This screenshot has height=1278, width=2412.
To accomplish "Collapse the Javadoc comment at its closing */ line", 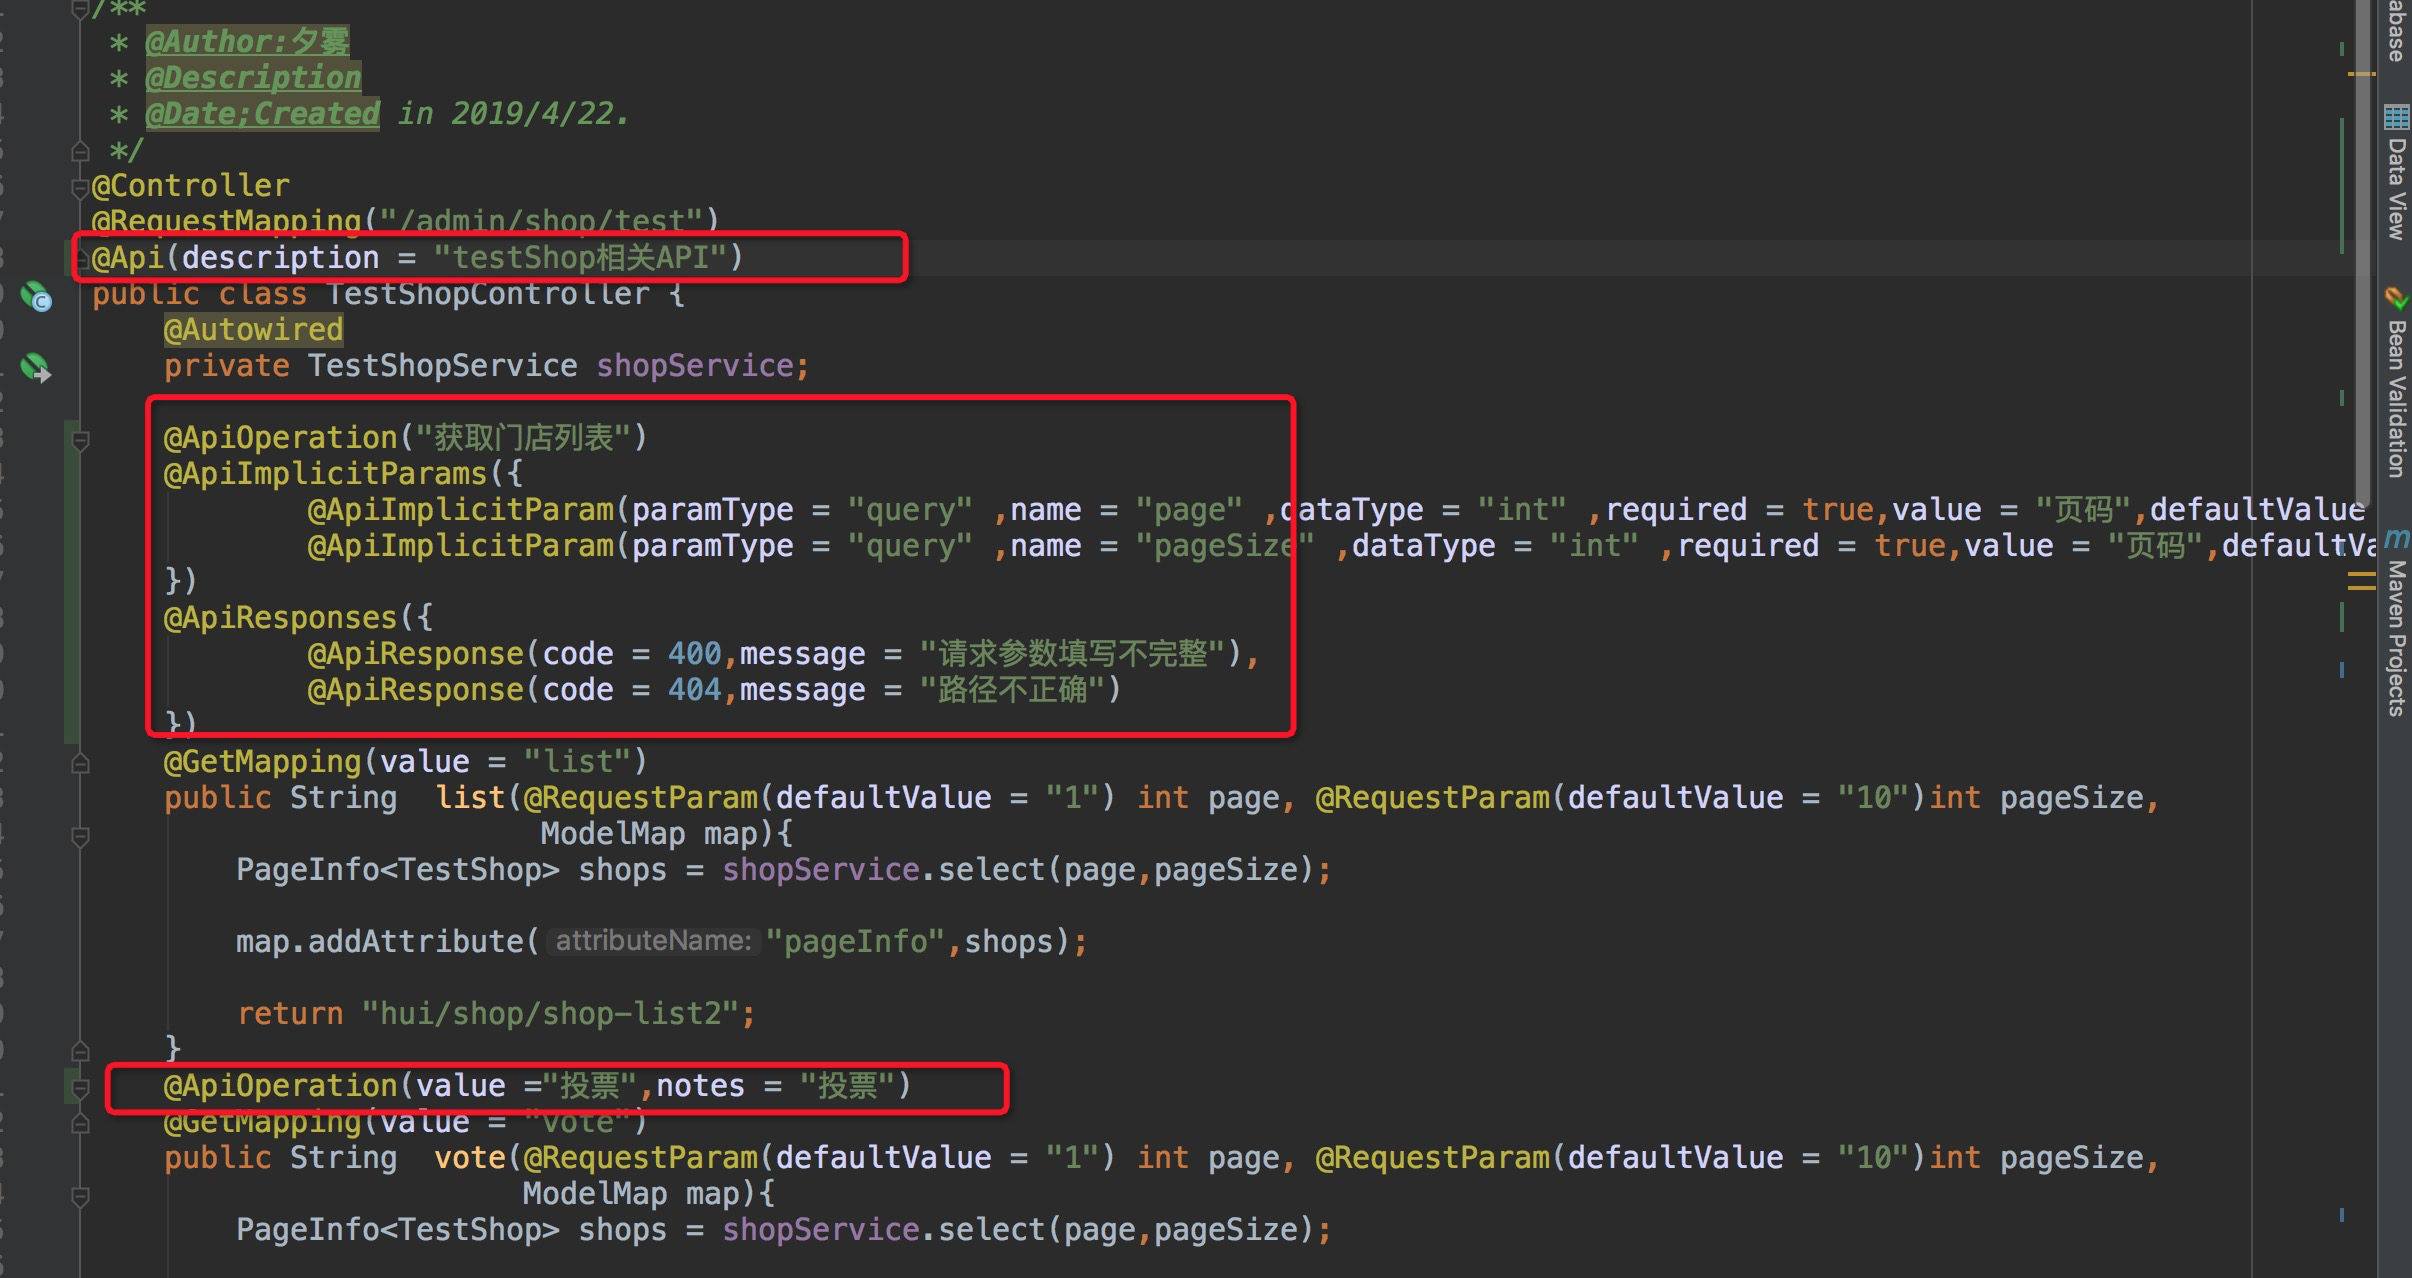I will 81,152.
